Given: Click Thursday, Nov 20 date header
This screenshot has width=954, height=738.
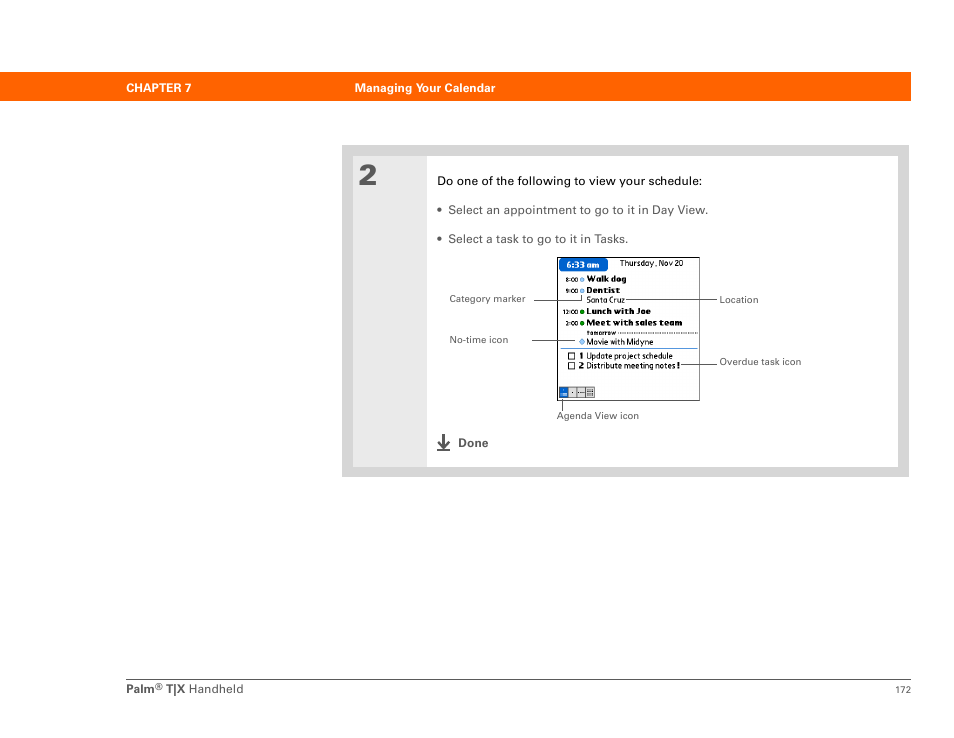Looking at the screenshot, I should click(x=651, y=263).
